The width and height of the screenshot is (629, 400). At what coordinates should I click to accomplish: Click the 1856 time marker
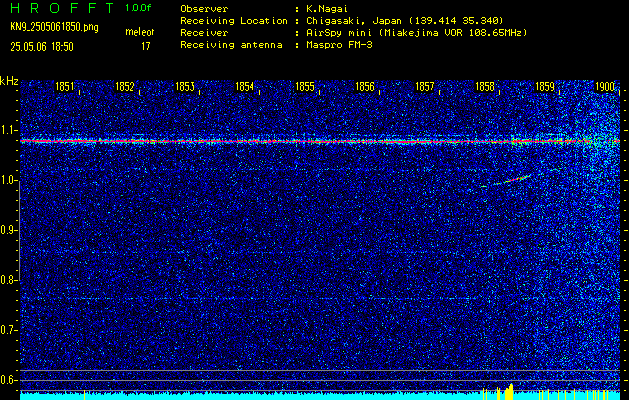(x=365, y=87)
